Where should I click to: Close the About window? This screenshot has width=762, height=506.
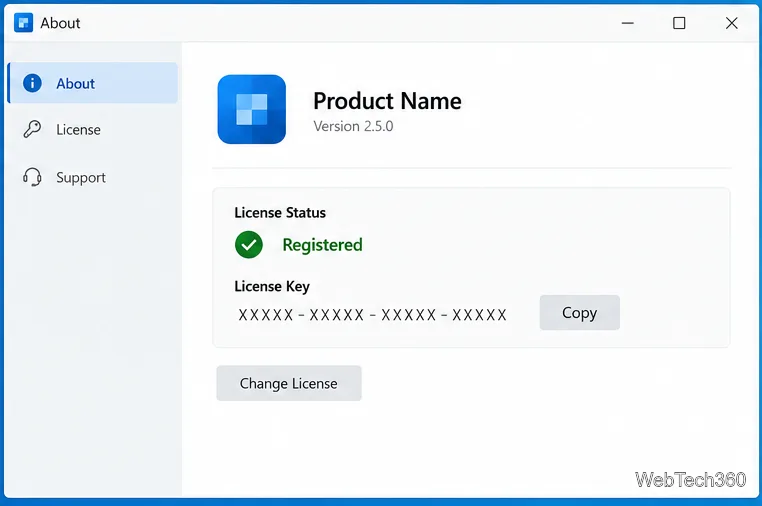coord(731,23)
